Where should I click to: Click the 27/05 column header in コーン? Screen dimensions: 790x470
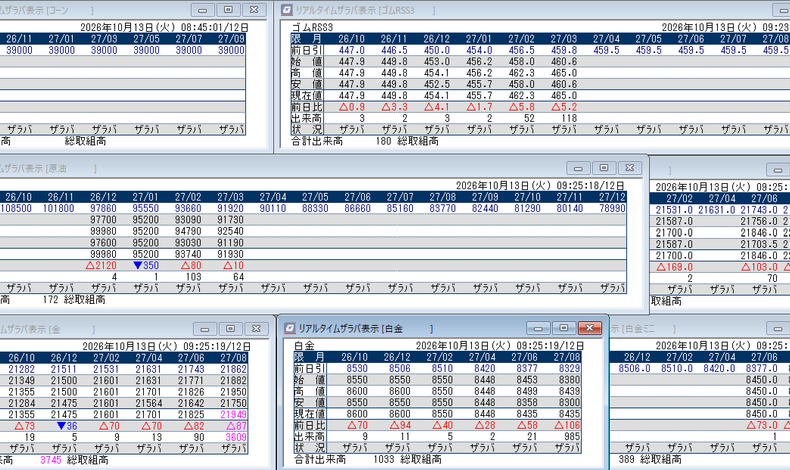coord(146,39)
